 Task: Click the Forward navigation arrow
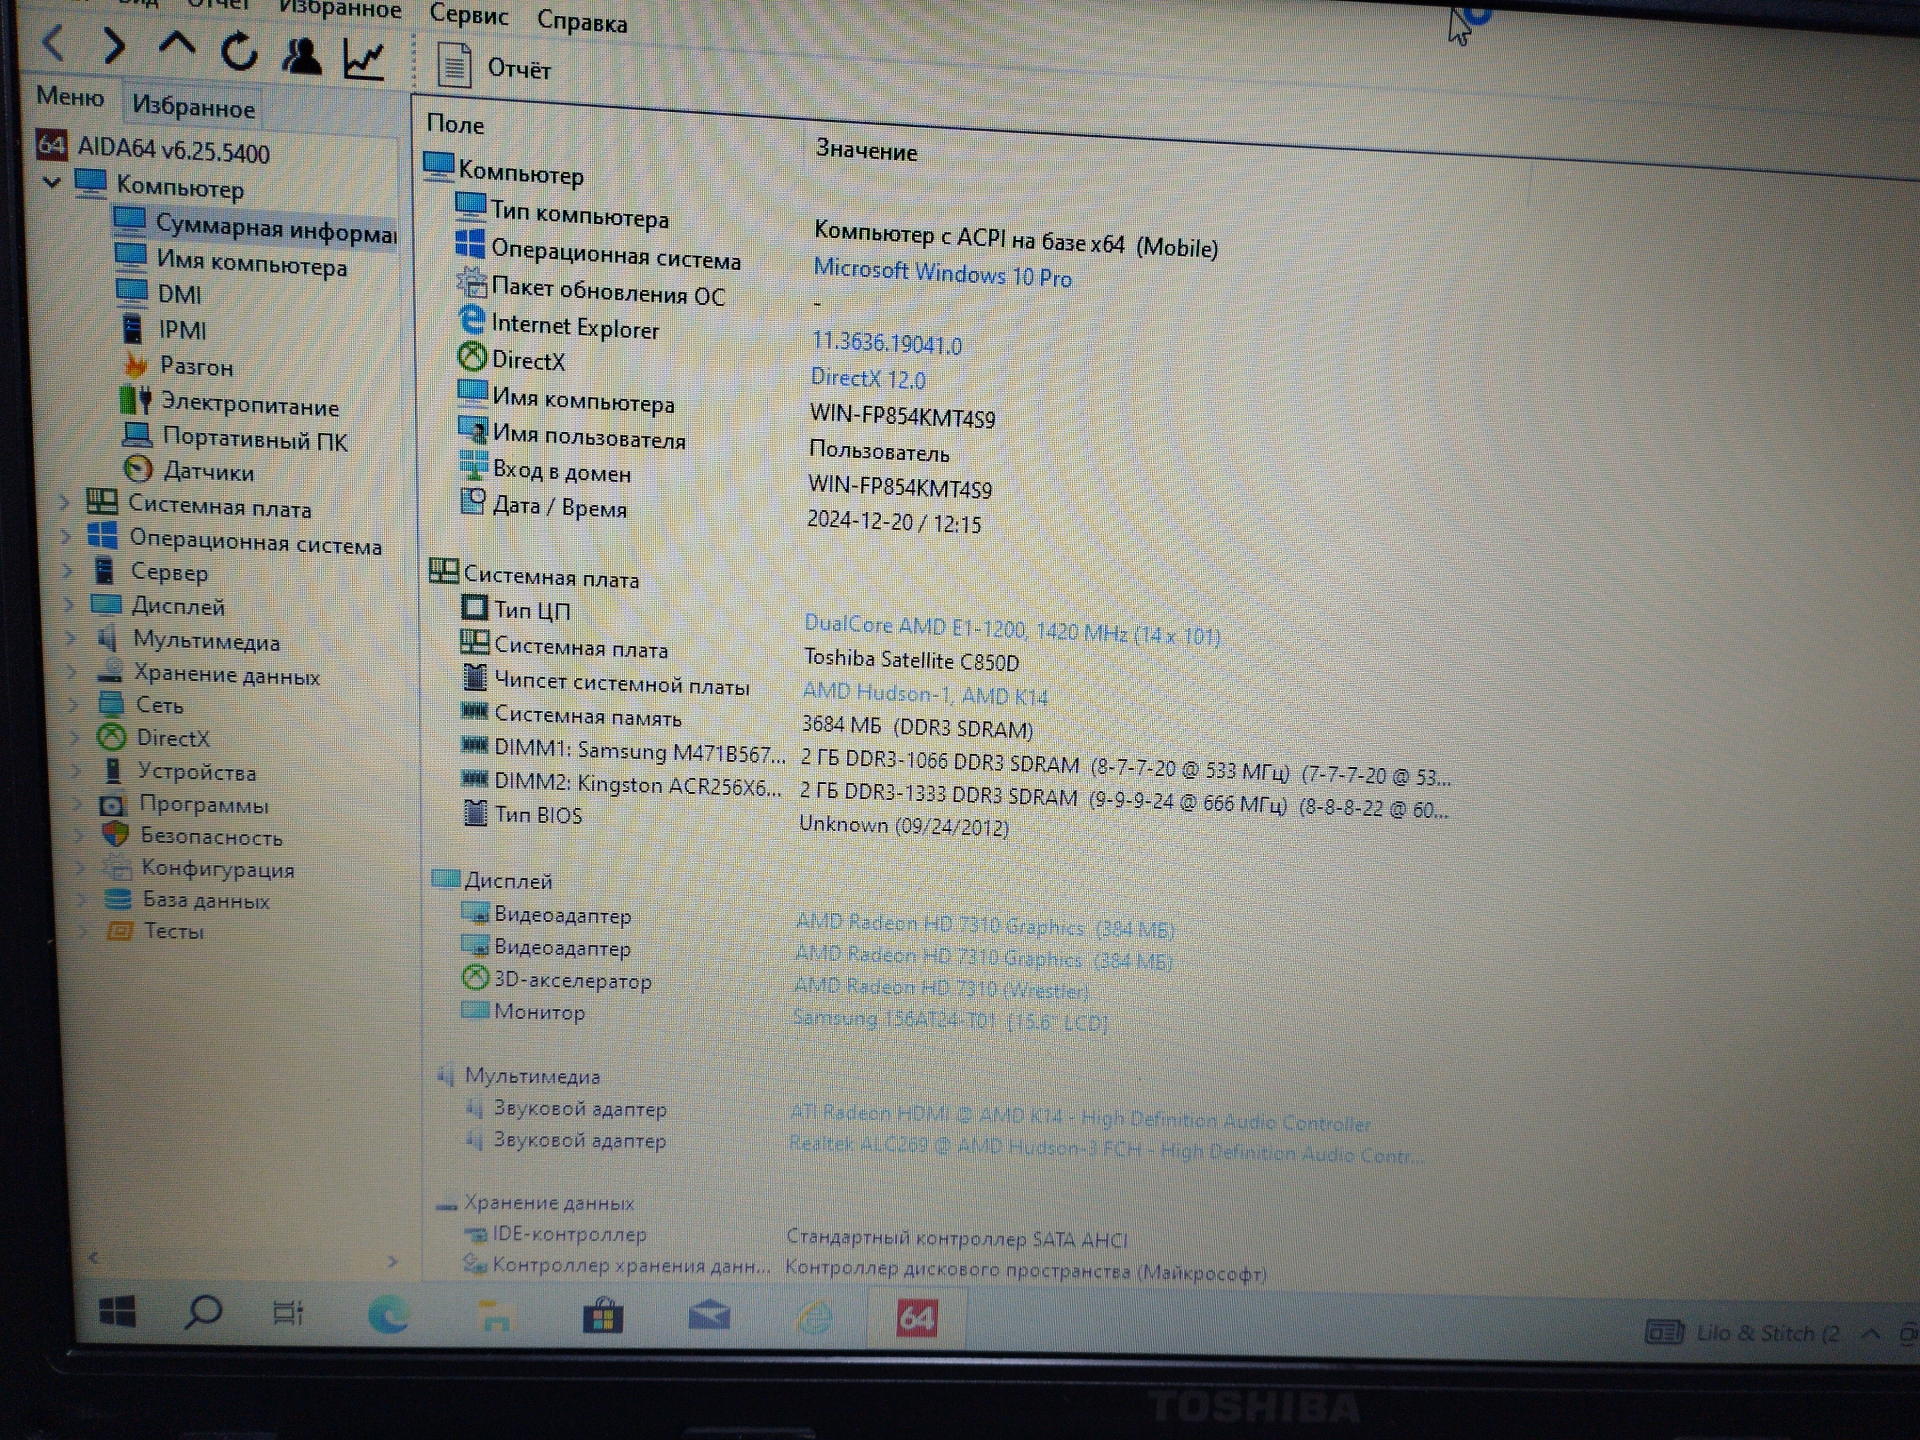[114, 46]
